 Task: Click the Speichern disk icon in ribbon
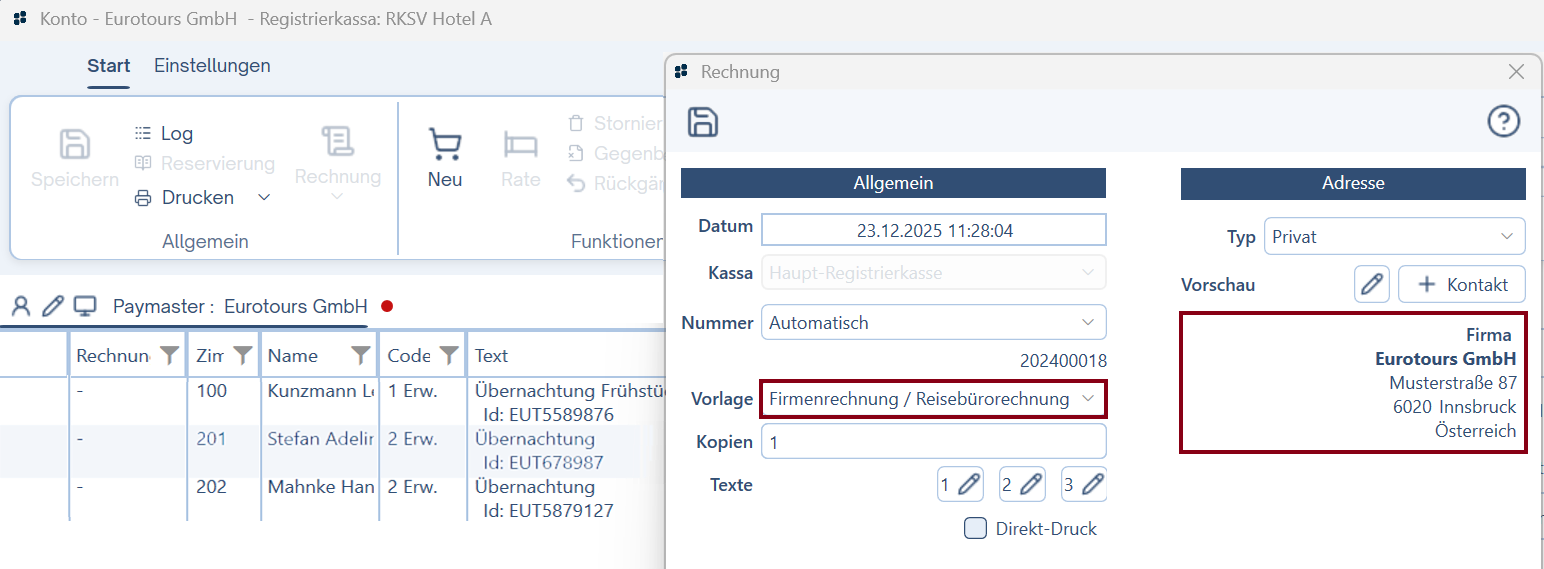(x=75, y=144)
